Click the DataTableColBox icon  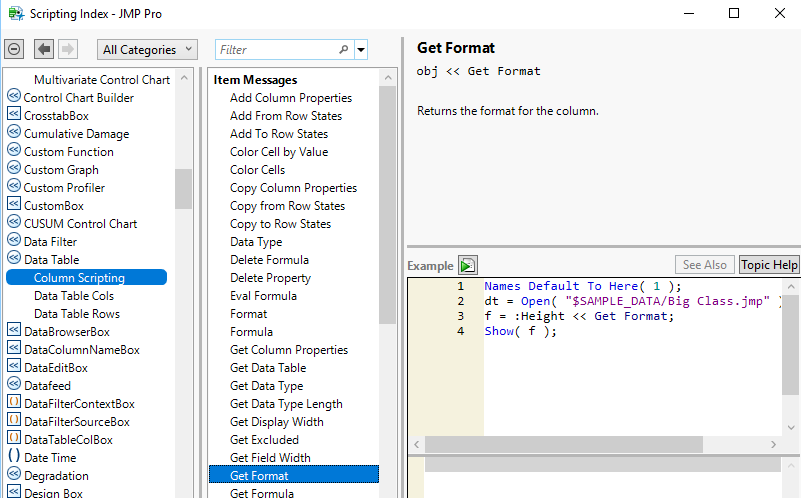click(14, 438)
